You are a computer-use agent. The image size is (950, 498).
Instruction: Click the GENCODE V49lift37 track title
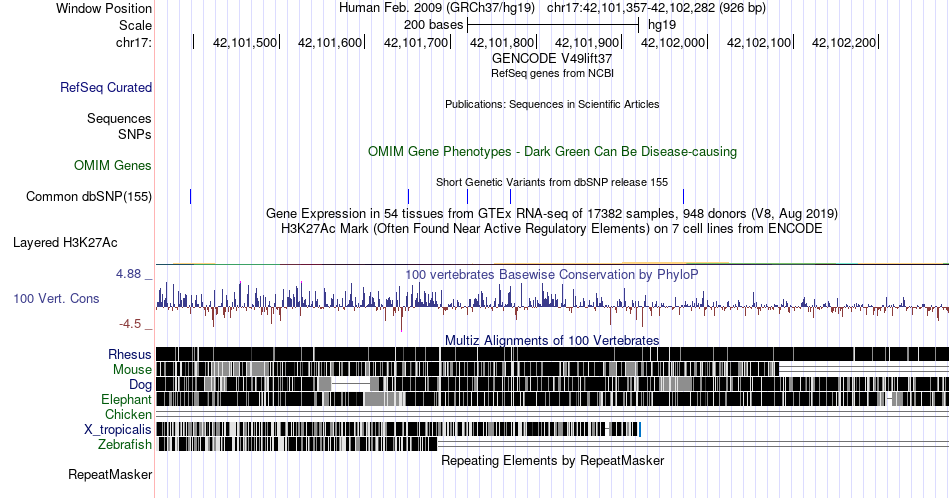(x=552, y=58)
